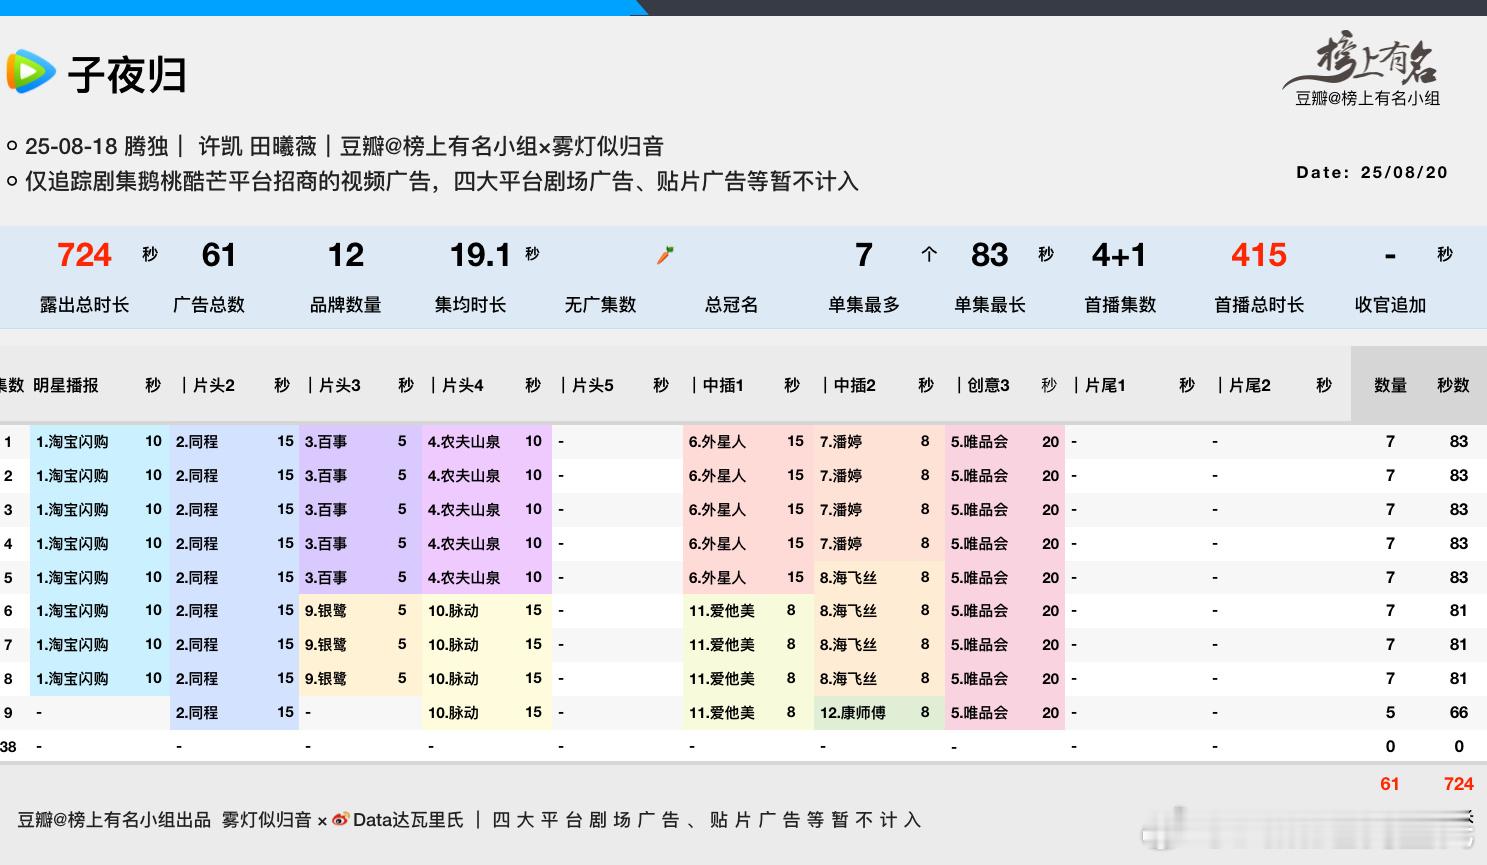The height and width of the screenshot is (865, 1487).
Task: Click the 总冠名 label
Action: 732,304
